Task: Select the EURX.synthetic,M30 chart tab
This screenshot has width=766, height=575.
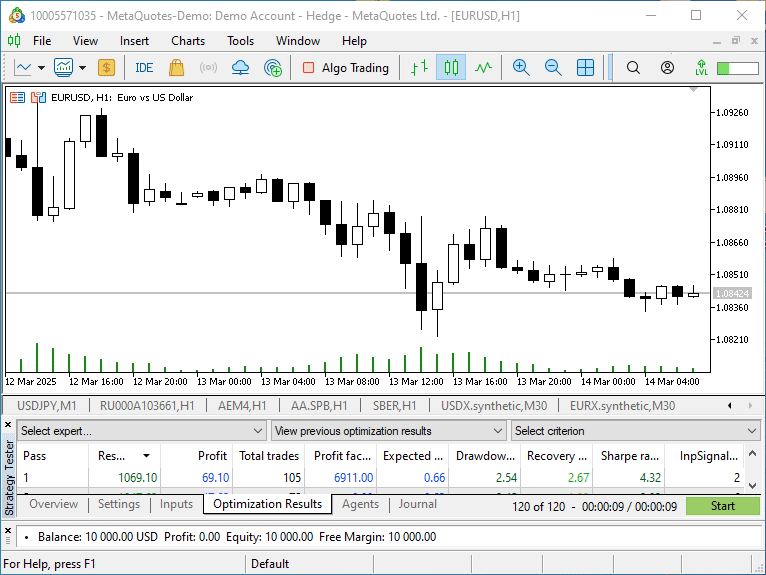Action: coord(622,406)
